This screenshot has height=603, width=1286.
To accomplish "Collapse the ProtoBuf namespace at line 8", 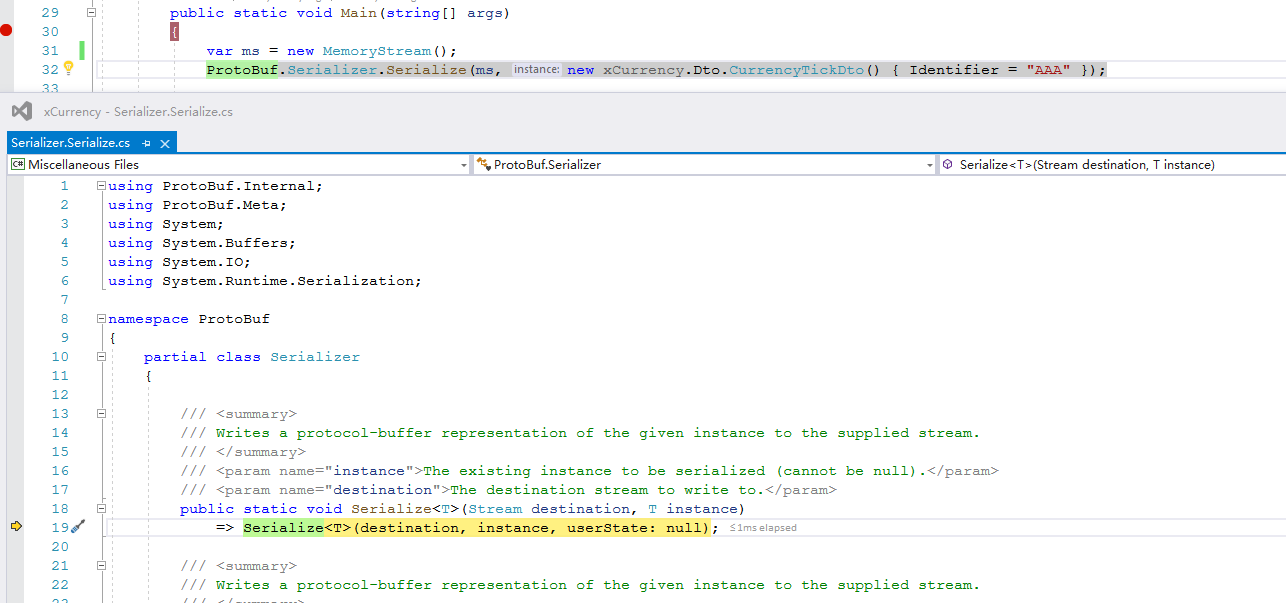I will 101,319.
